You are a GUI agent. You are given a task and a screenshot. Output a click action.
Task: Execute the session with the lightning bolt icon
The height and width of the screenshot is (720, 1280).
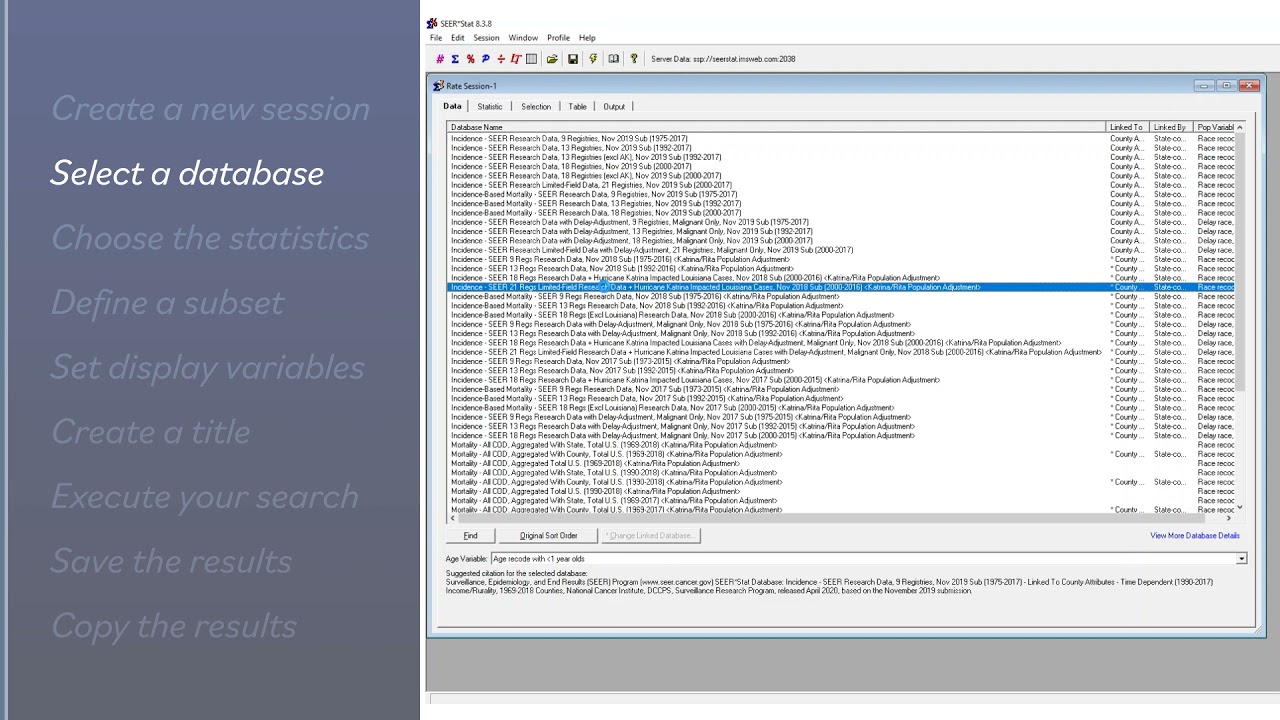pyautogui.click(x=593, y=59)
